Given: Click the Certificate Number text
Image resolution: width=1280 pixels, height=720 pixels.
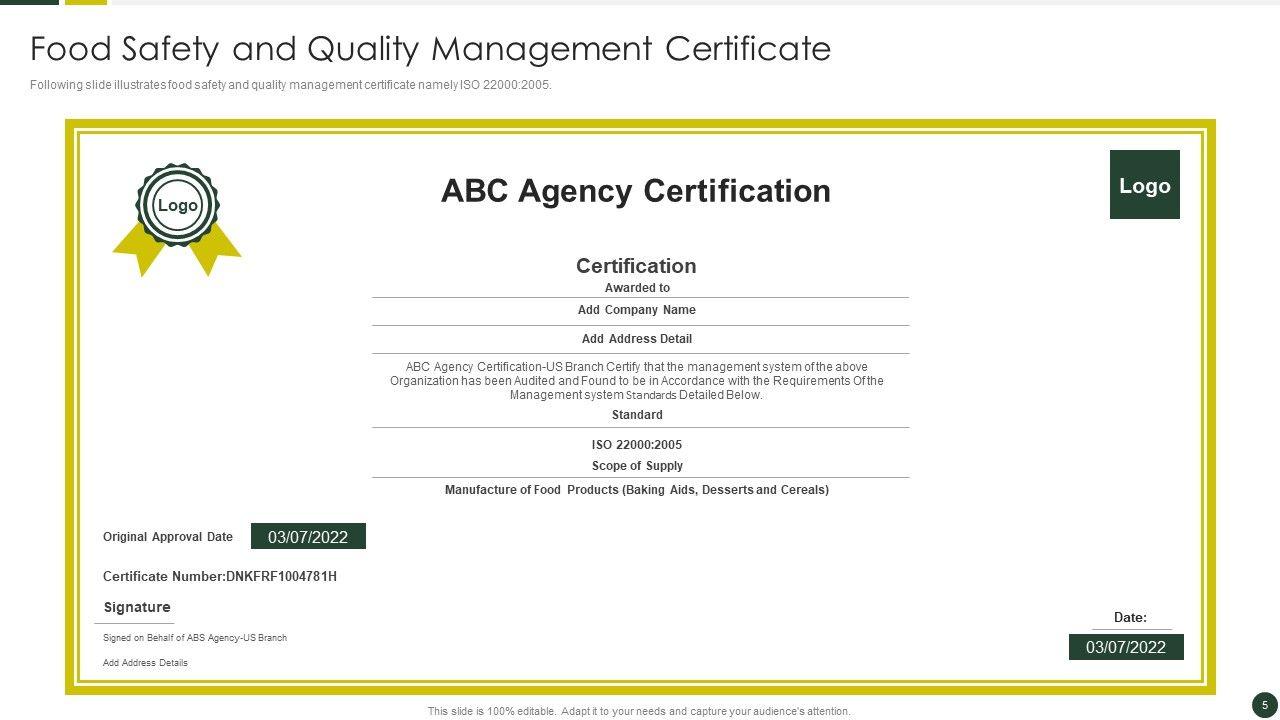Looking at the screenshot, I should click(x=220, y=577).
